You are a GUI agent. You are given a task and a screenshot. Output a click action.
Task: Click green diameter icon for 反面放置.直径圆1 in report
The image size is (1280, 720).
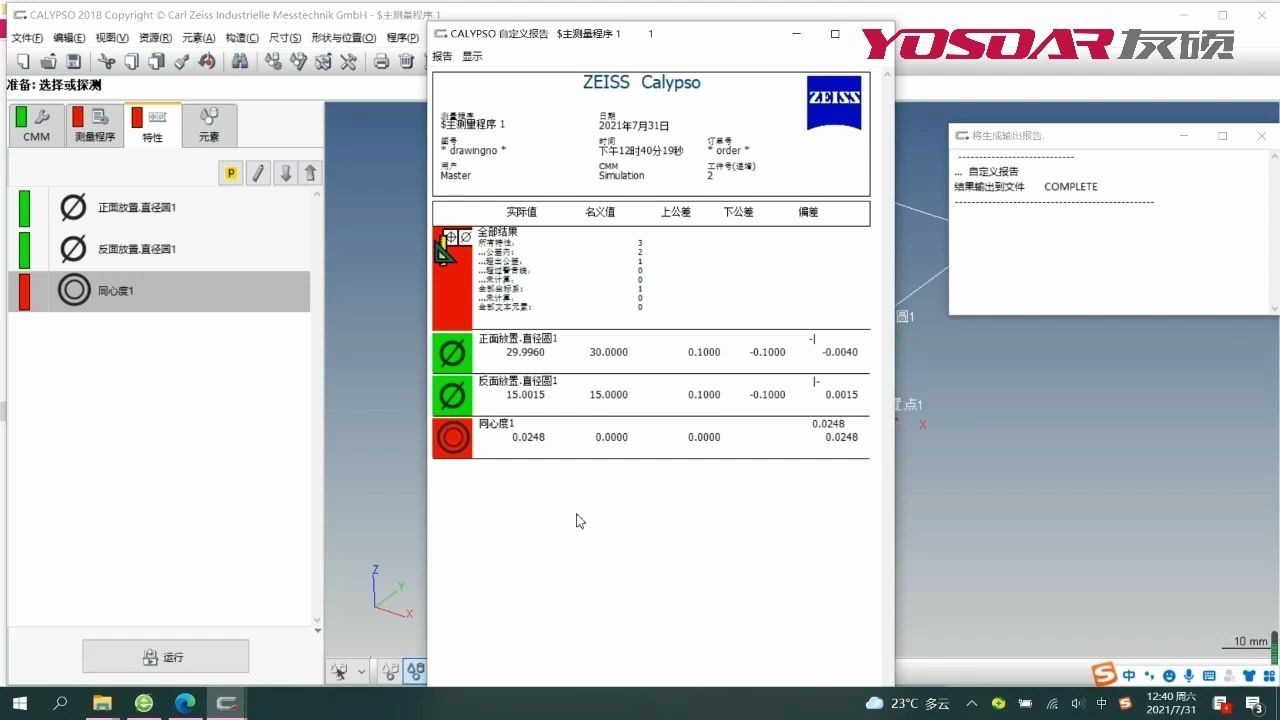(x=452, y=396)
